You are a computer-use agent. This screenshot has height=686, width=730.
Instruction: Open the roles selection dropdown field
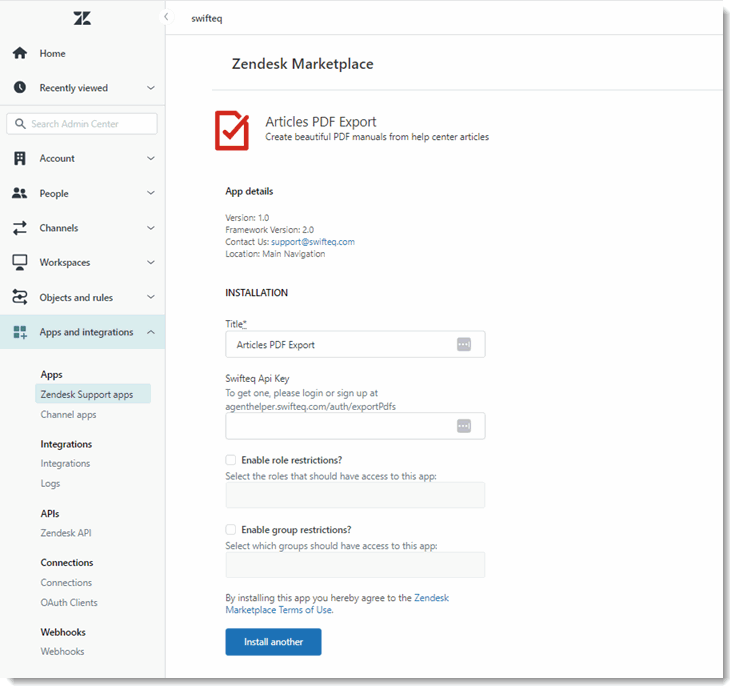click(355, 495)
